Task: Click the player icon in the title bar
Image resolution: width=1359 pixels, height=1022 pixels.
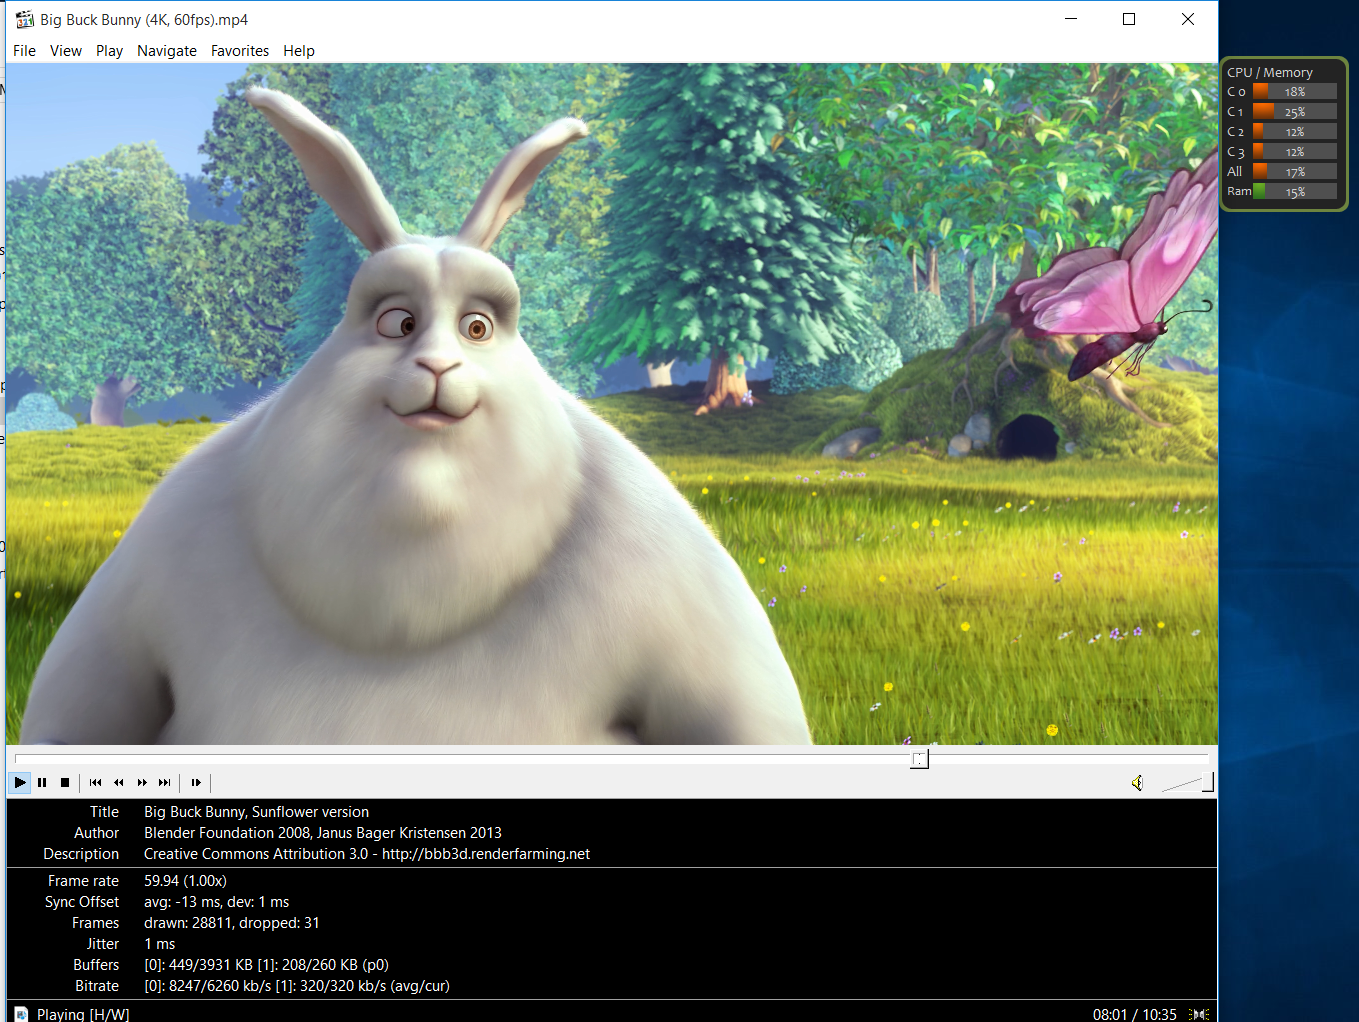Action: point(25,19)
